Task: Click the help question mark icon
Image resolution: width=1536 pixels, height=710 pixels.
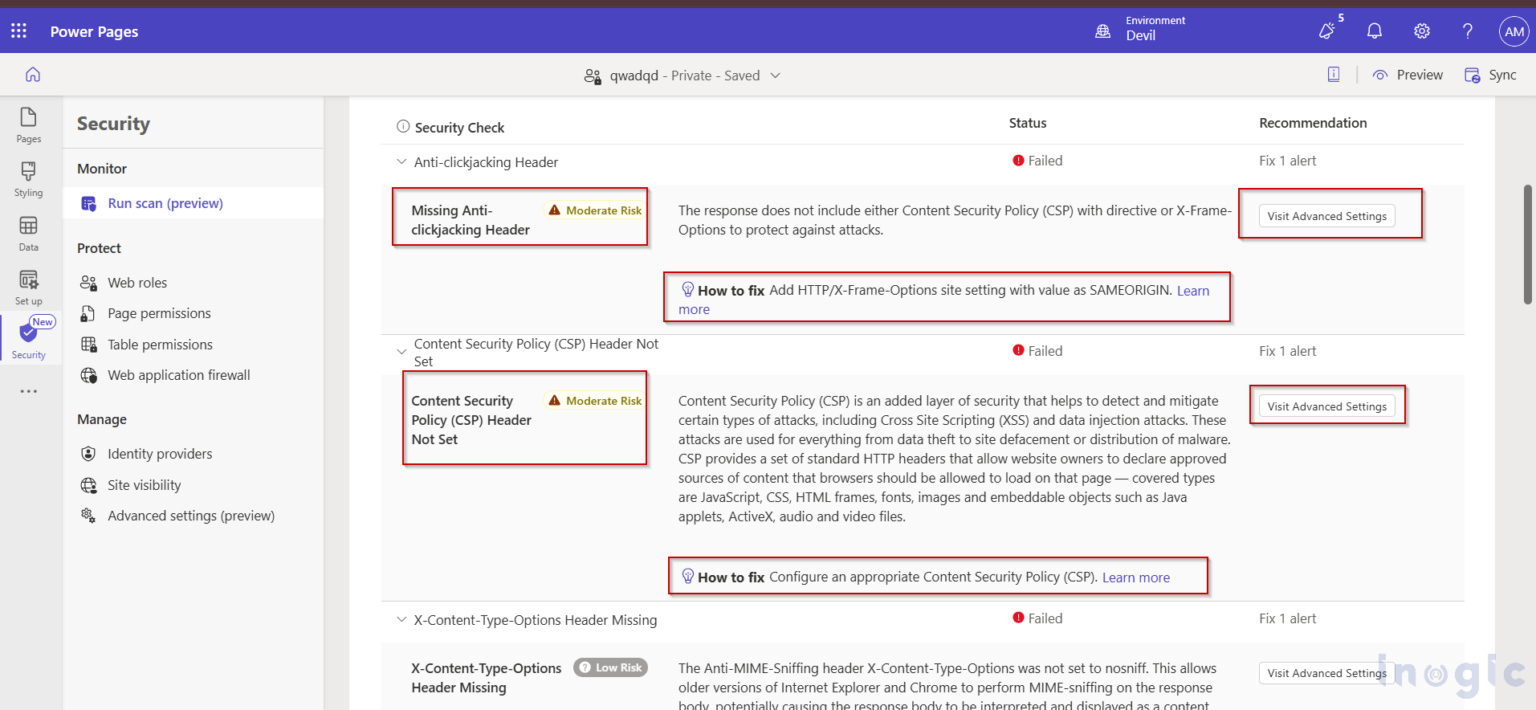Action: (x=1467, y=31)
